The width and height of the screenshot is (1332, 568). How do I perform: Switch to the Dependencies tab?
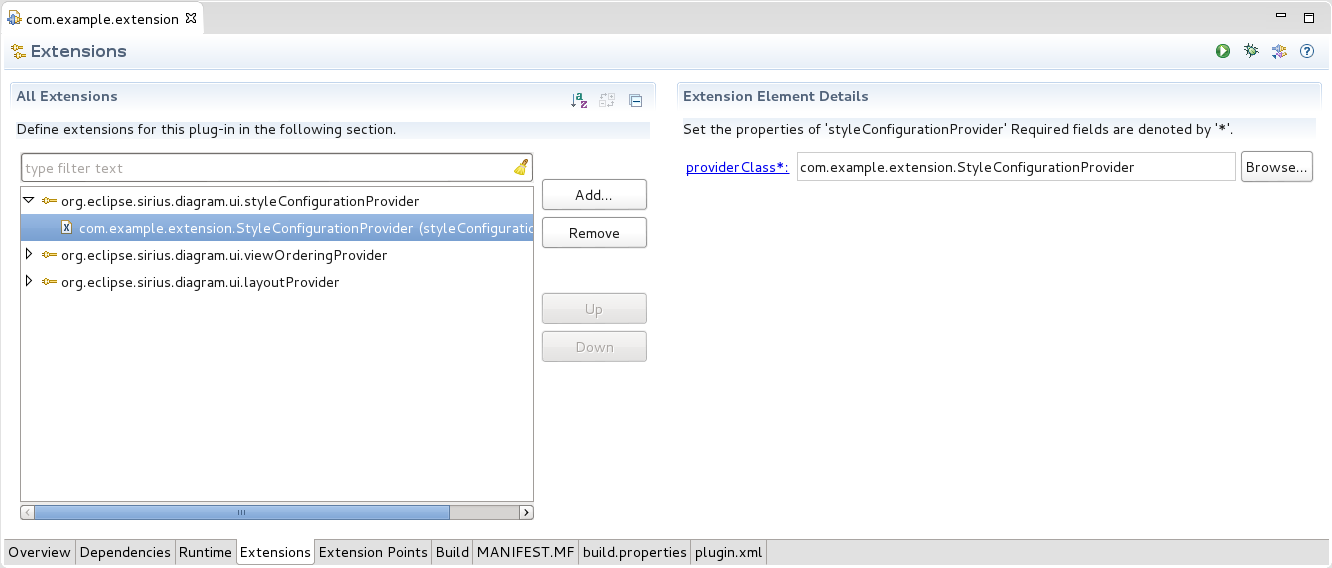(125, 552)
